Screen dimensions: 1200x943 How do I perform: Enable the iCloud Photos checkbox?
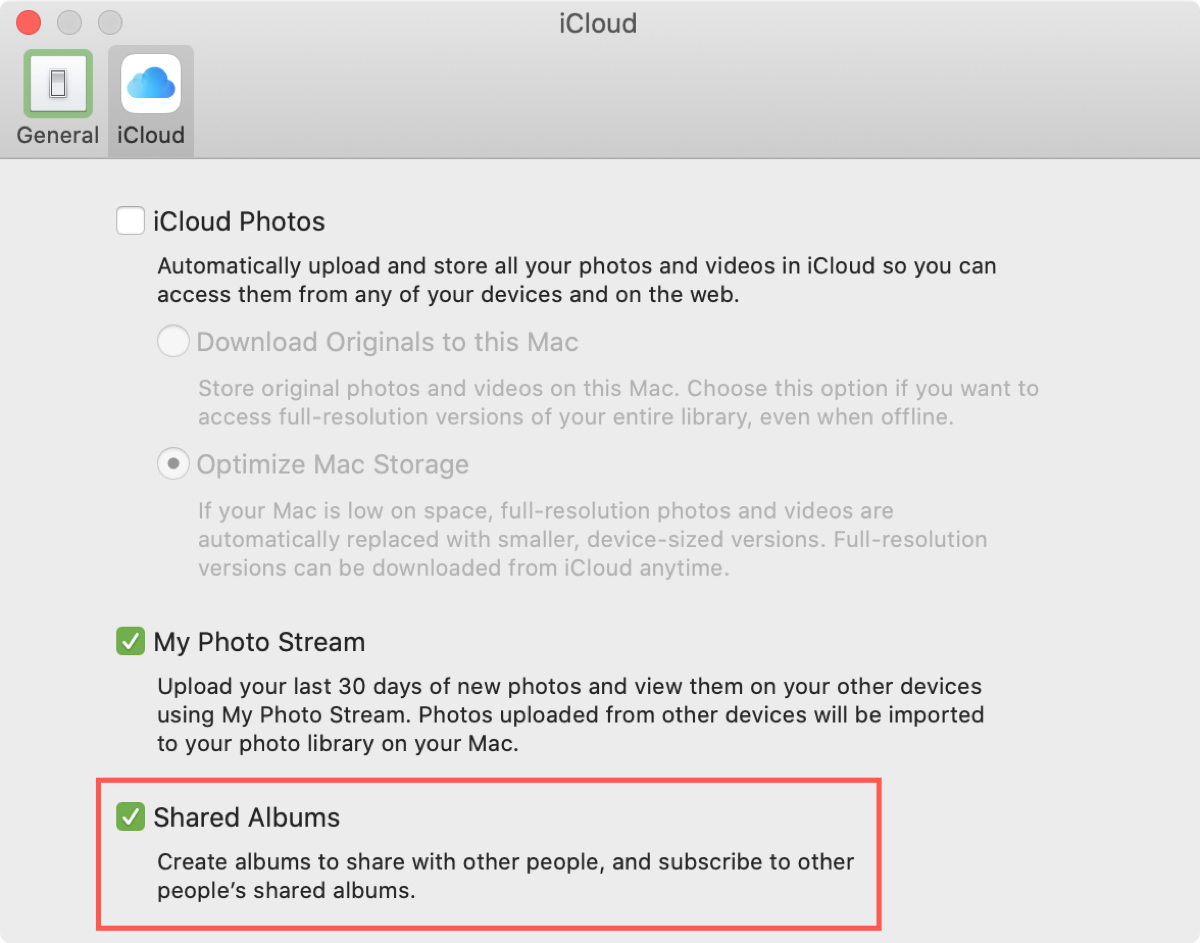pos(131,220)
